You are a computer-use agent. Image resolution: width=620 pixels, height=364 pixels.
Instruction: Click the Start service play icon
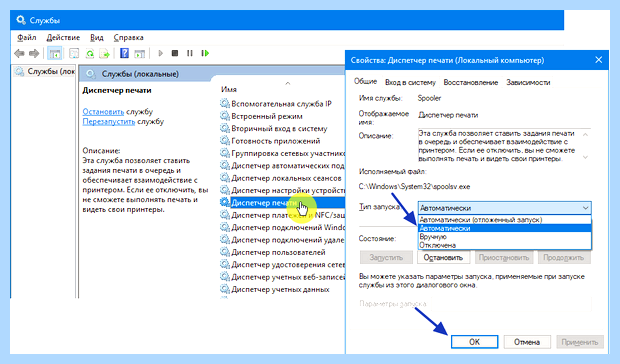(x=160, y=53)
